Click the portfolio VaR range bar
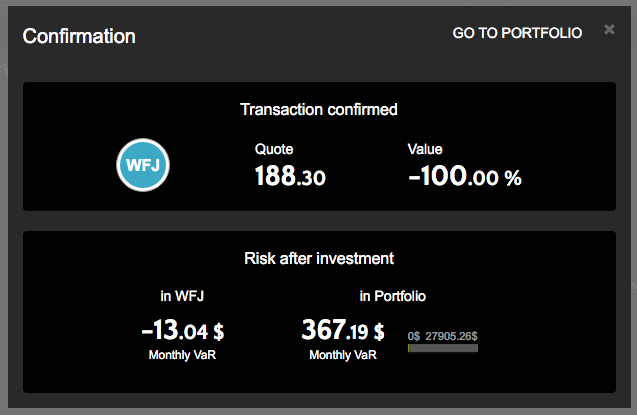The image size is (637, 415). 443,348
